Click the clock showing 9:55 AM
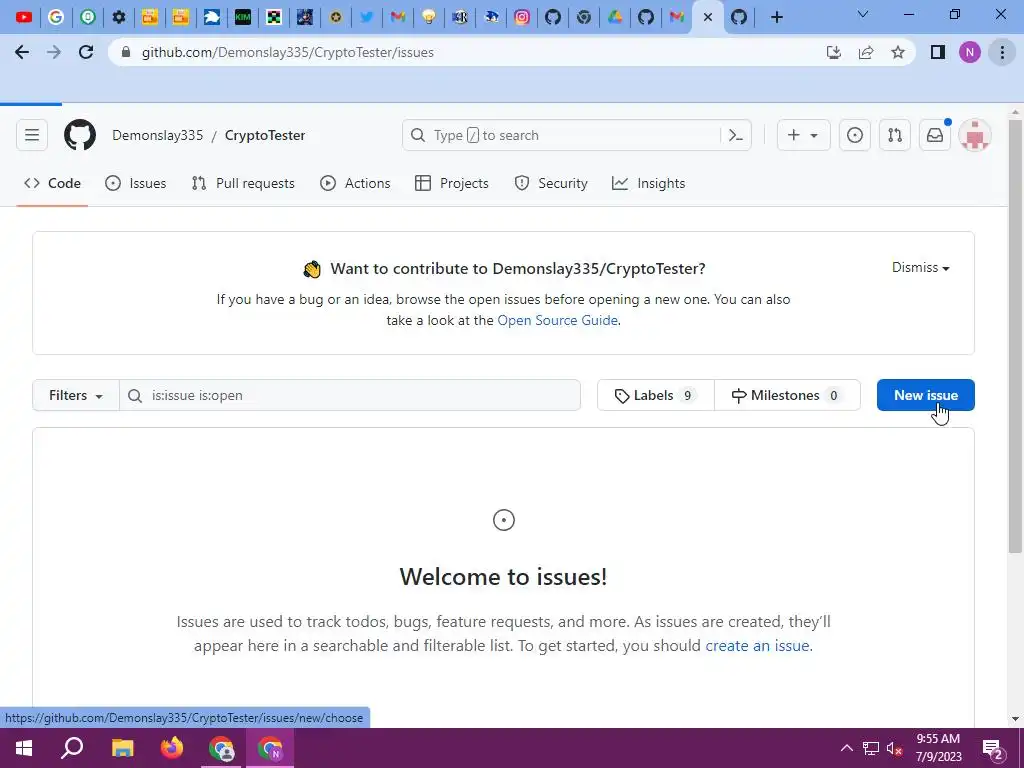 click(938, 739)
